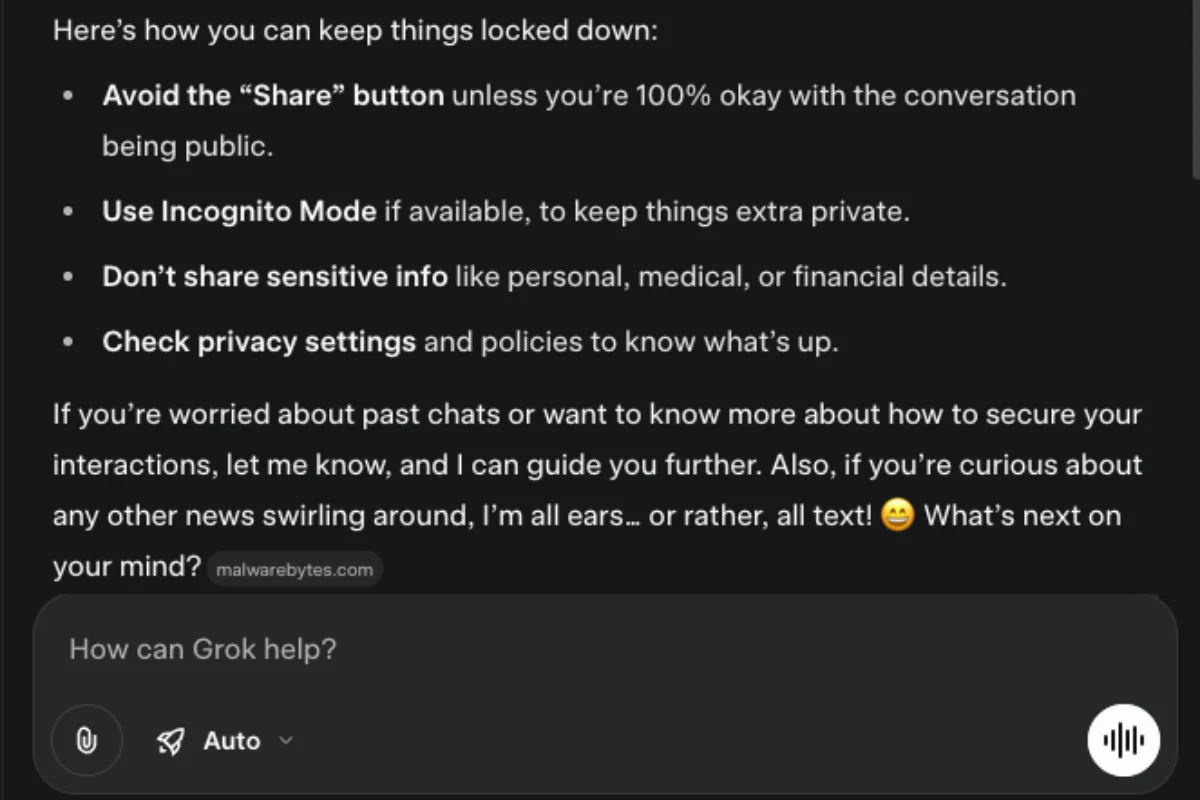The height and width of the screenshot is (800, 1200).
Task: Click the bullet dot before "Use Incognito Mode"
Action: 68,212
